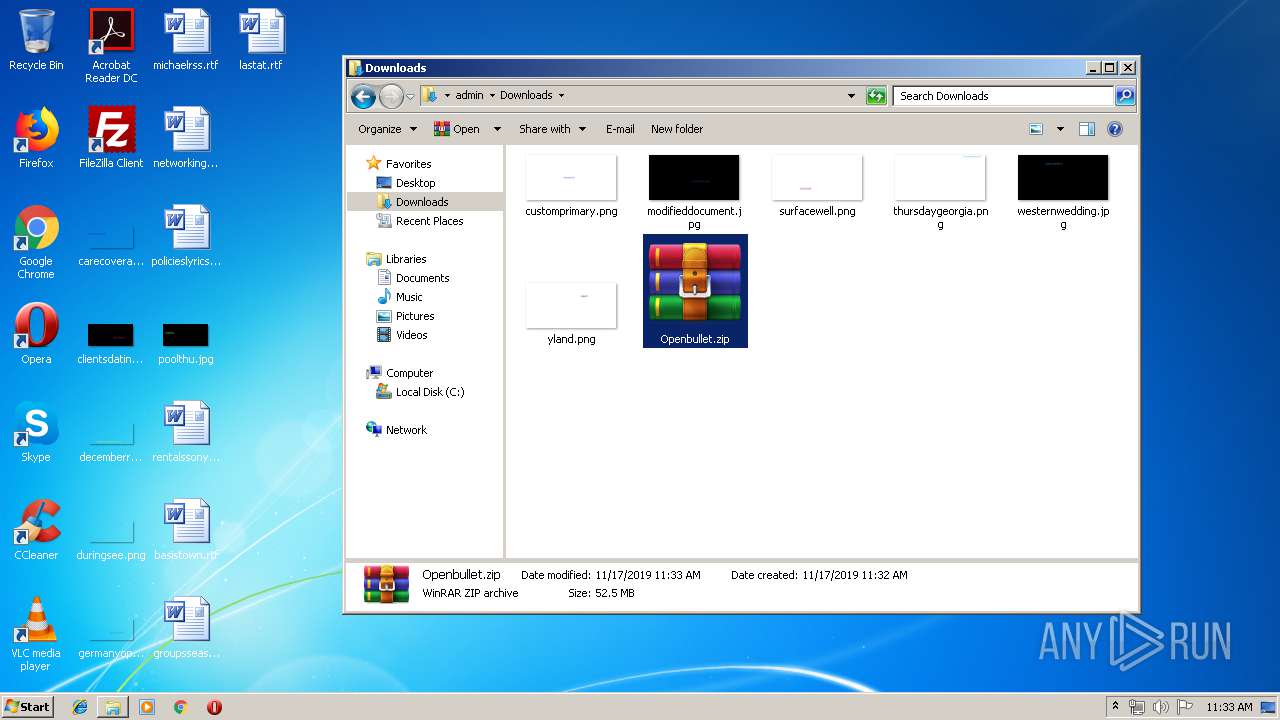Image resolution: width=1280 pixels, height=720 pixels.
Task: Open Music library in navigation pane
Action: point(400,297)
